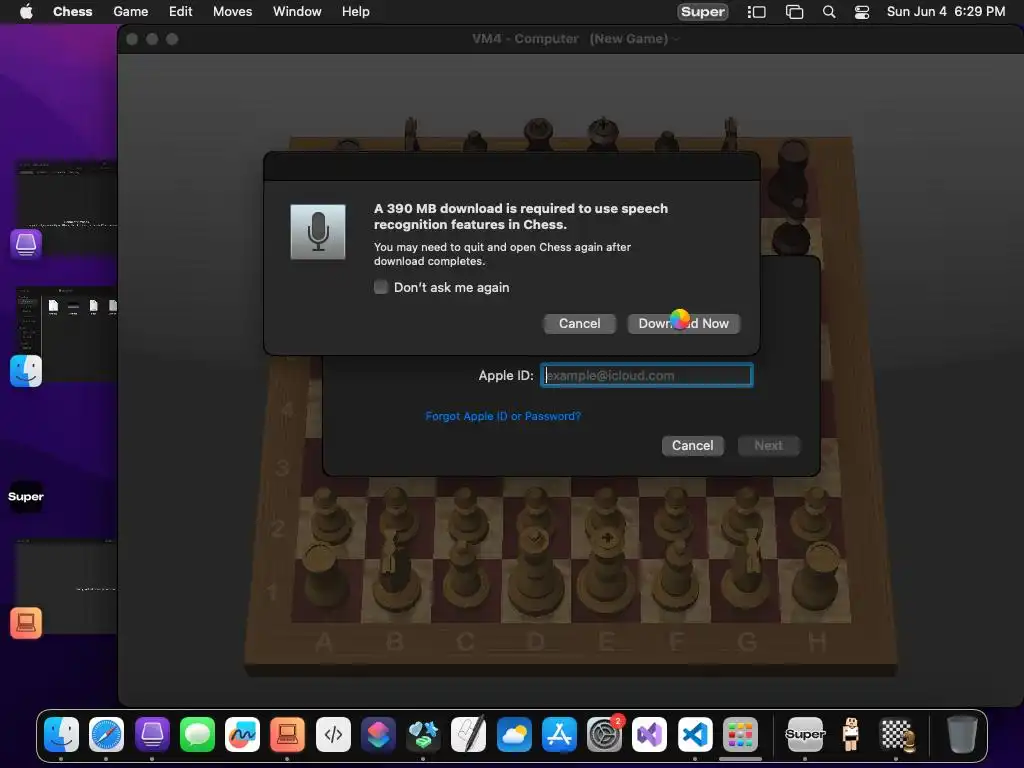Open the Help menu
Screen dimensions: 1024x768
coord(355,12)
